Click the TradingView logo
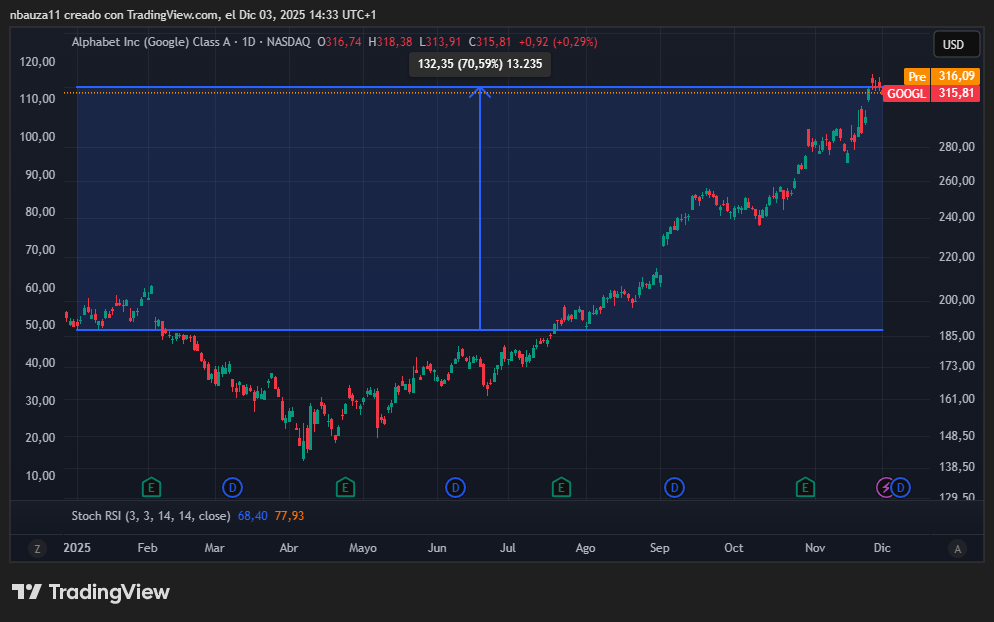The image size is (994, 622). pos(91,592)
